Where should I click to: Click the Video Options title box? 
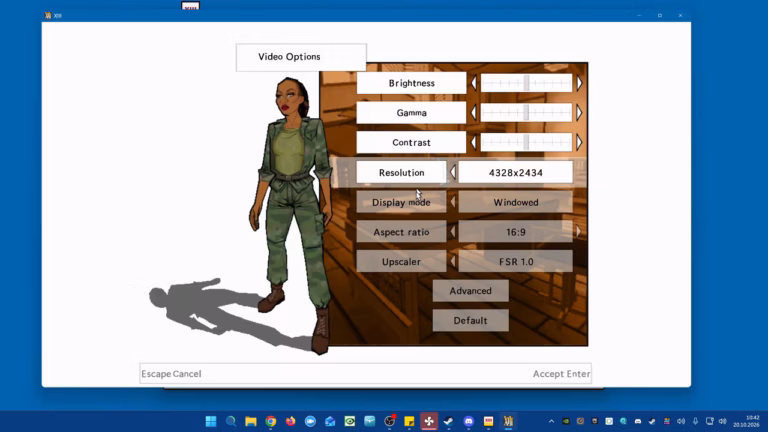301,57
